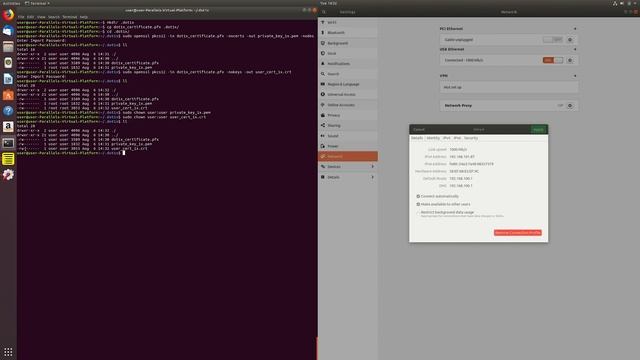
Task: Select the Terminal icon in the dock
Action: coord(8,143)
